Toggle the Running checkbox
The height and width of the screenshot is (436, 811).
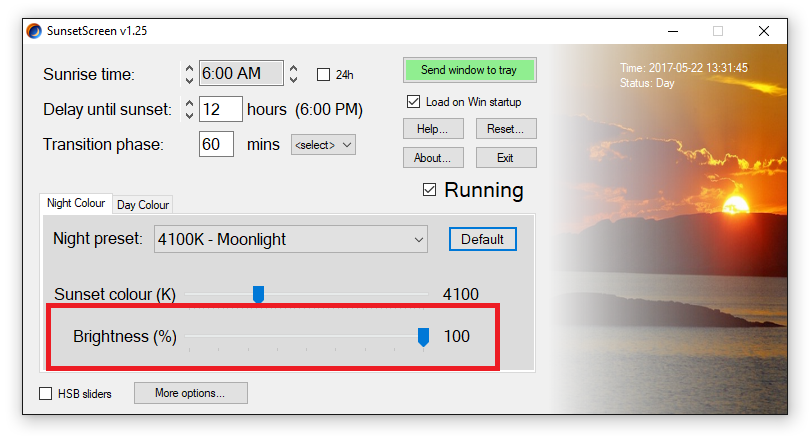click(x=429, y=190)
